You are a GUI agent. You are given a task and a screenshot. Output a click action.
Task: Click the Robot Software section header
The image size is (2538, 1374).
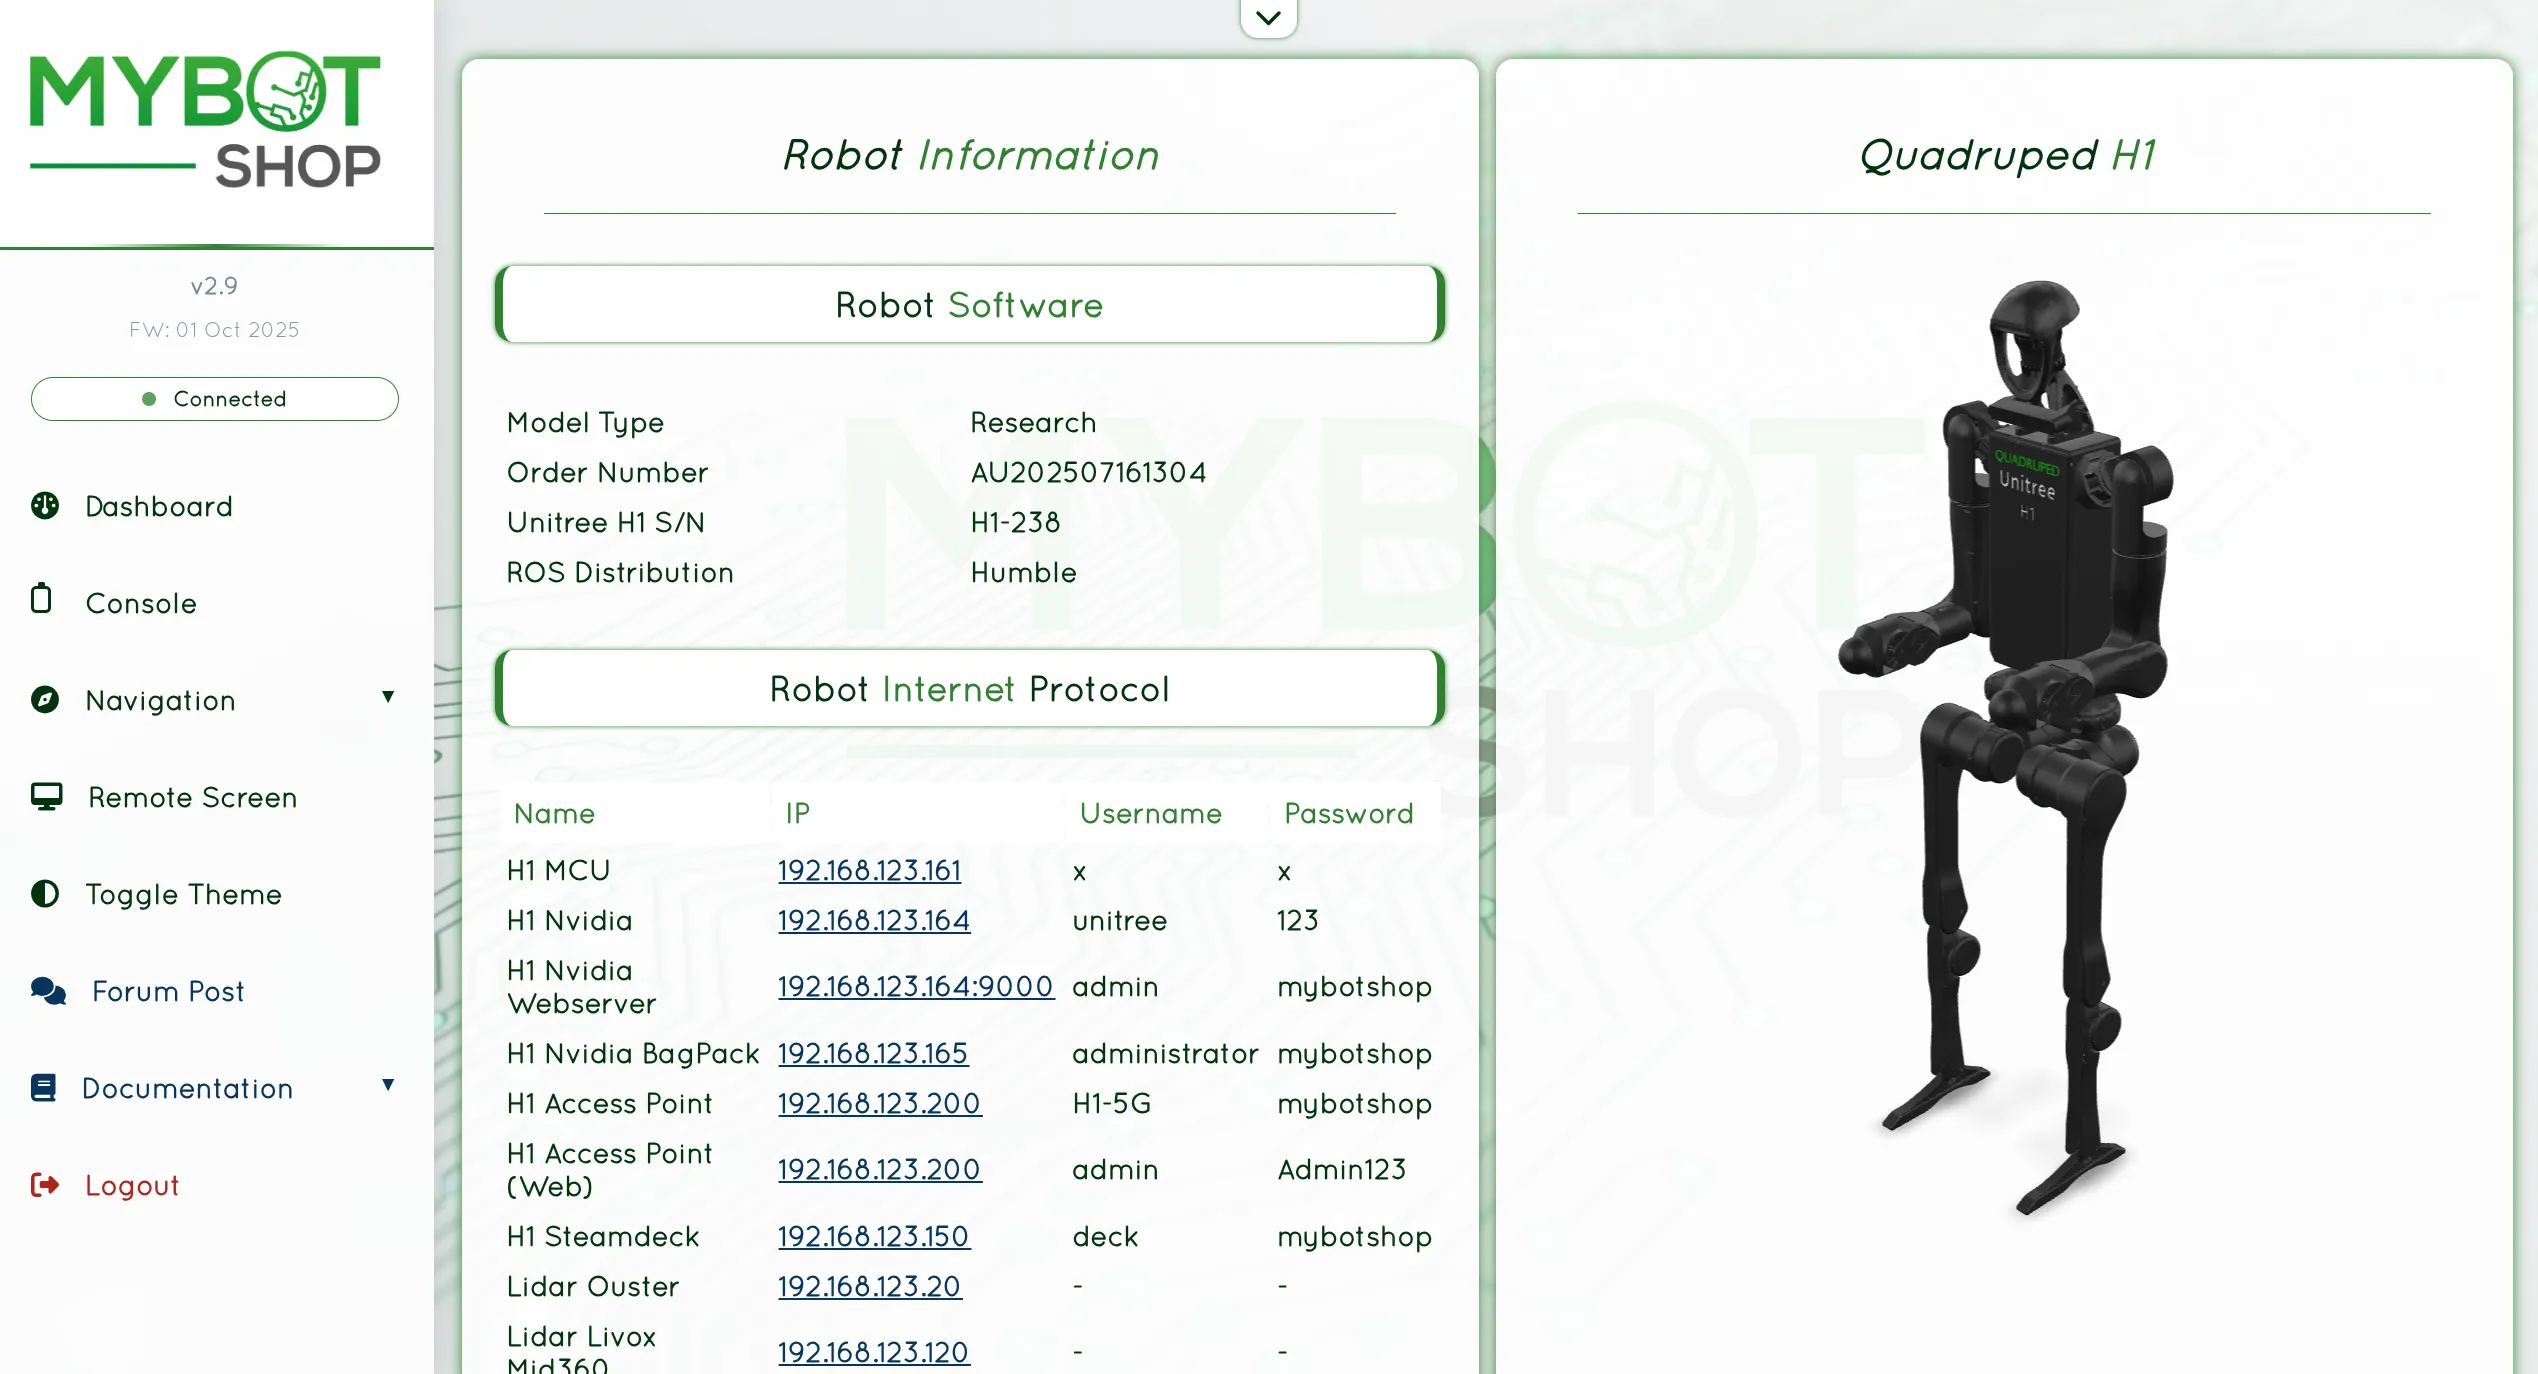click(x=969, y=305)
